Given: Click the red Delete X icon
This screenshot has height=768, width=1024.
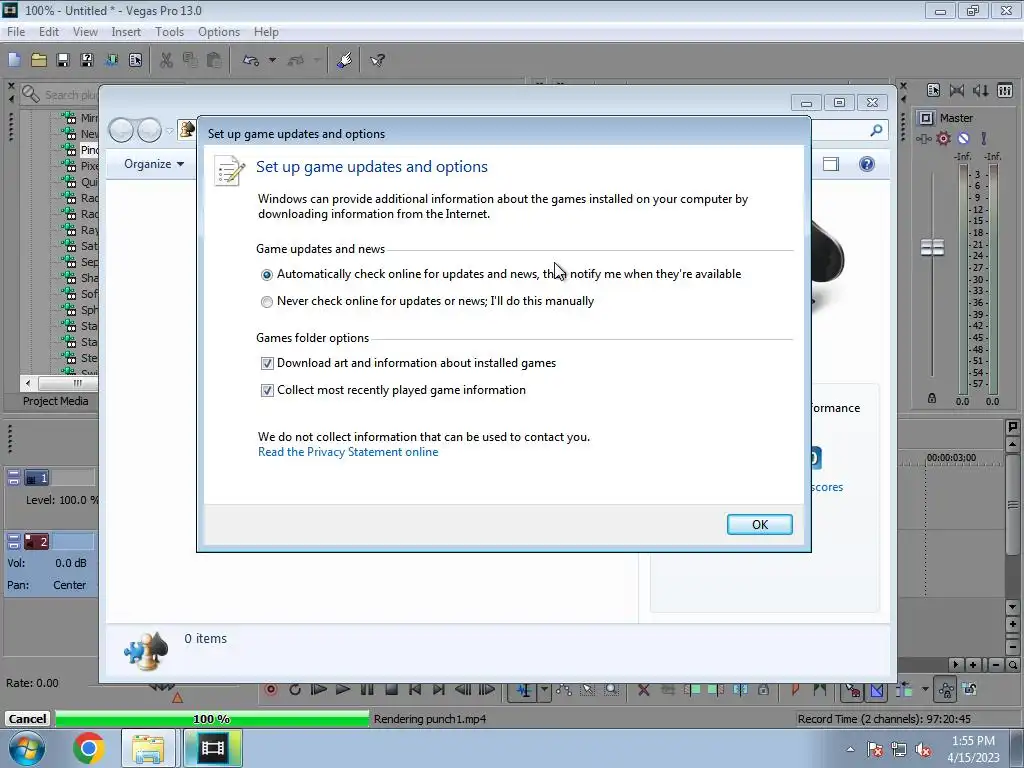Looking at the screenshot, I should (643, 690).
